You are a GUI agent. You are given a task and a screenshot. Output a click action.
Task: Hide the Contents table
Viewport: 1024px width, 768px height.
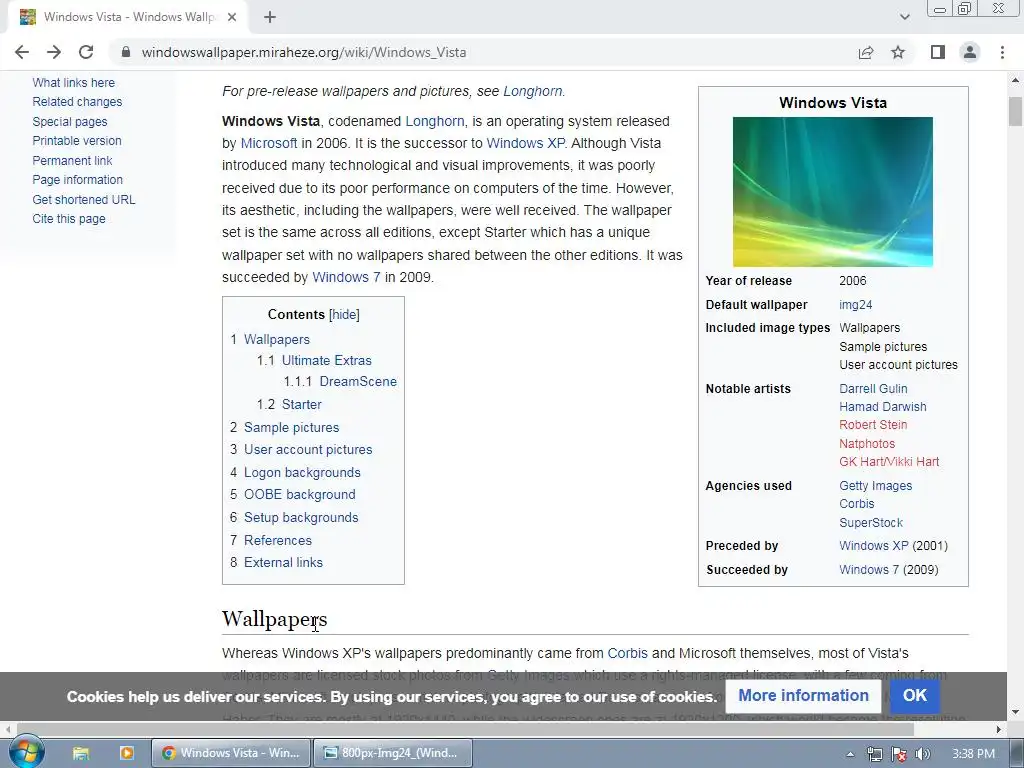pyautogui.click(x=344, y=314)
